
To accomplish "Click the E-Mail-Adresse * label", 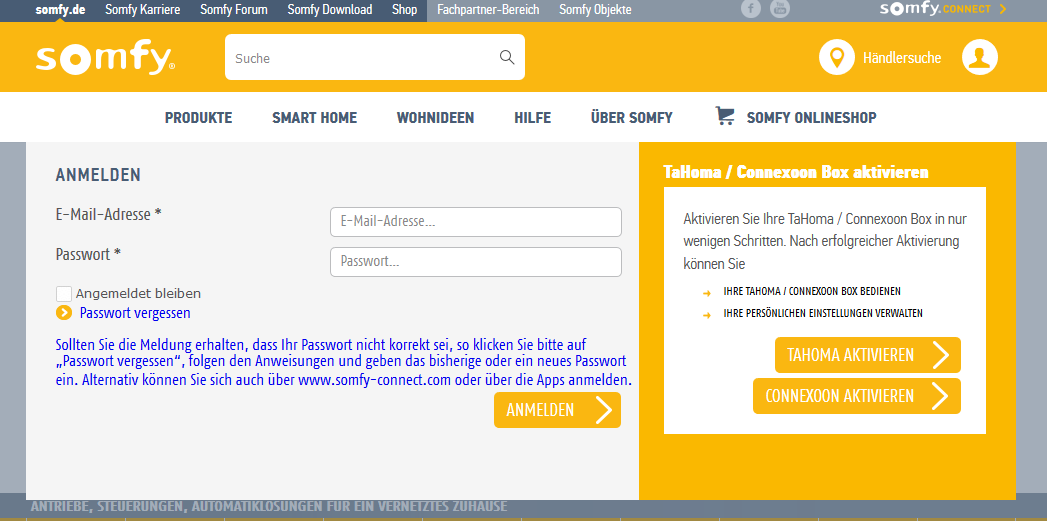I will 109,214.
